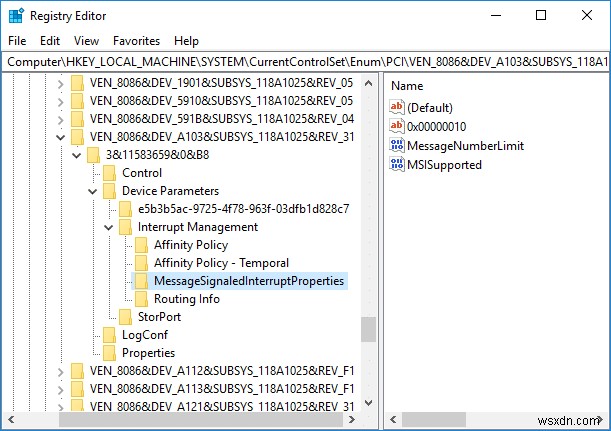Select the VEN_8086&DEV_591B folder icon

coord(77,119)
